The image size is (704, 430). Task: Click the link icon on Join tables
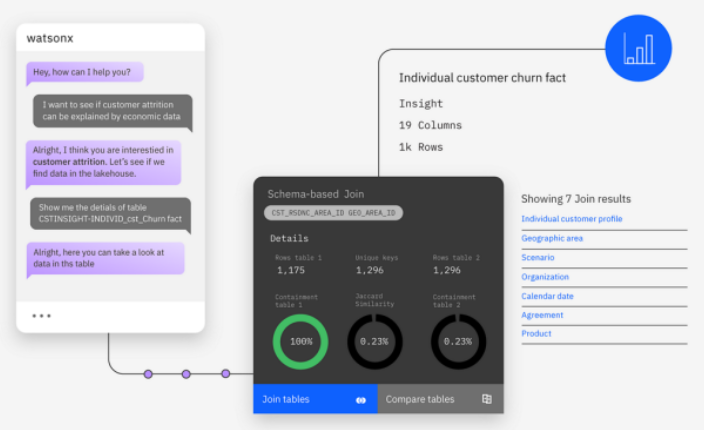[361, 400]
